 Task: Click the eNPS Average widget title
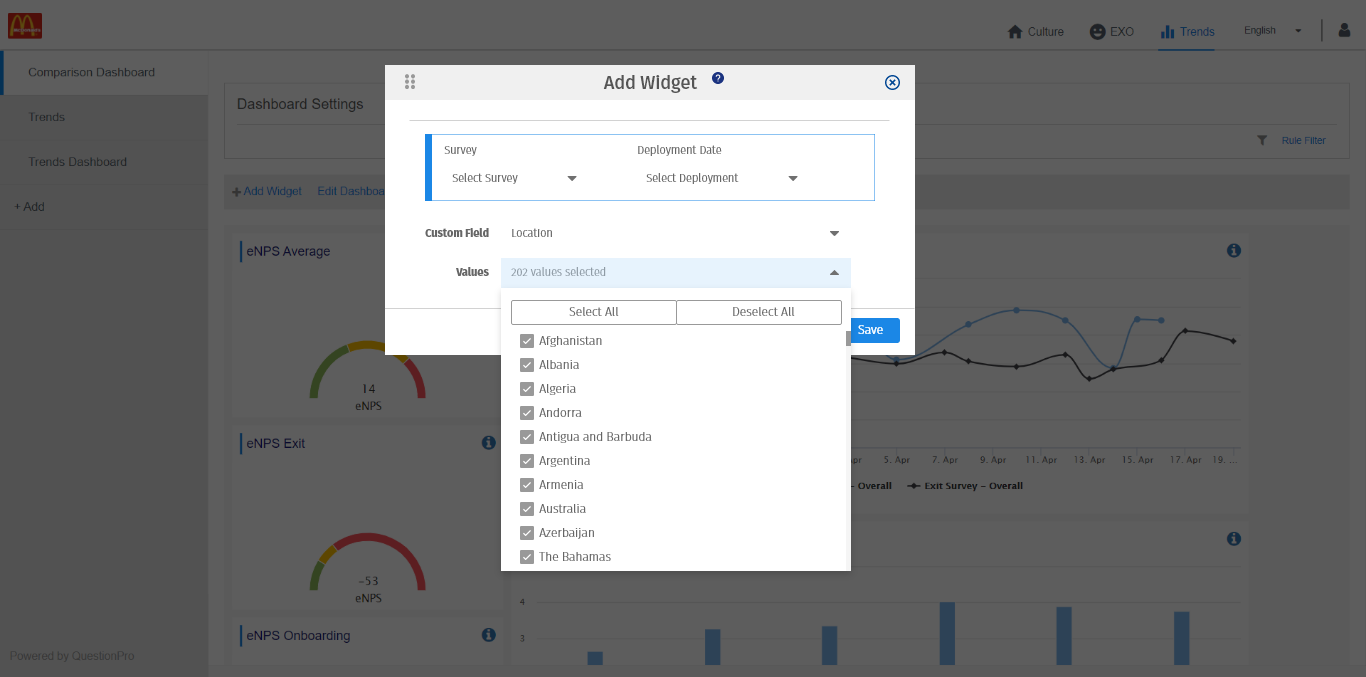pos(288,251)
